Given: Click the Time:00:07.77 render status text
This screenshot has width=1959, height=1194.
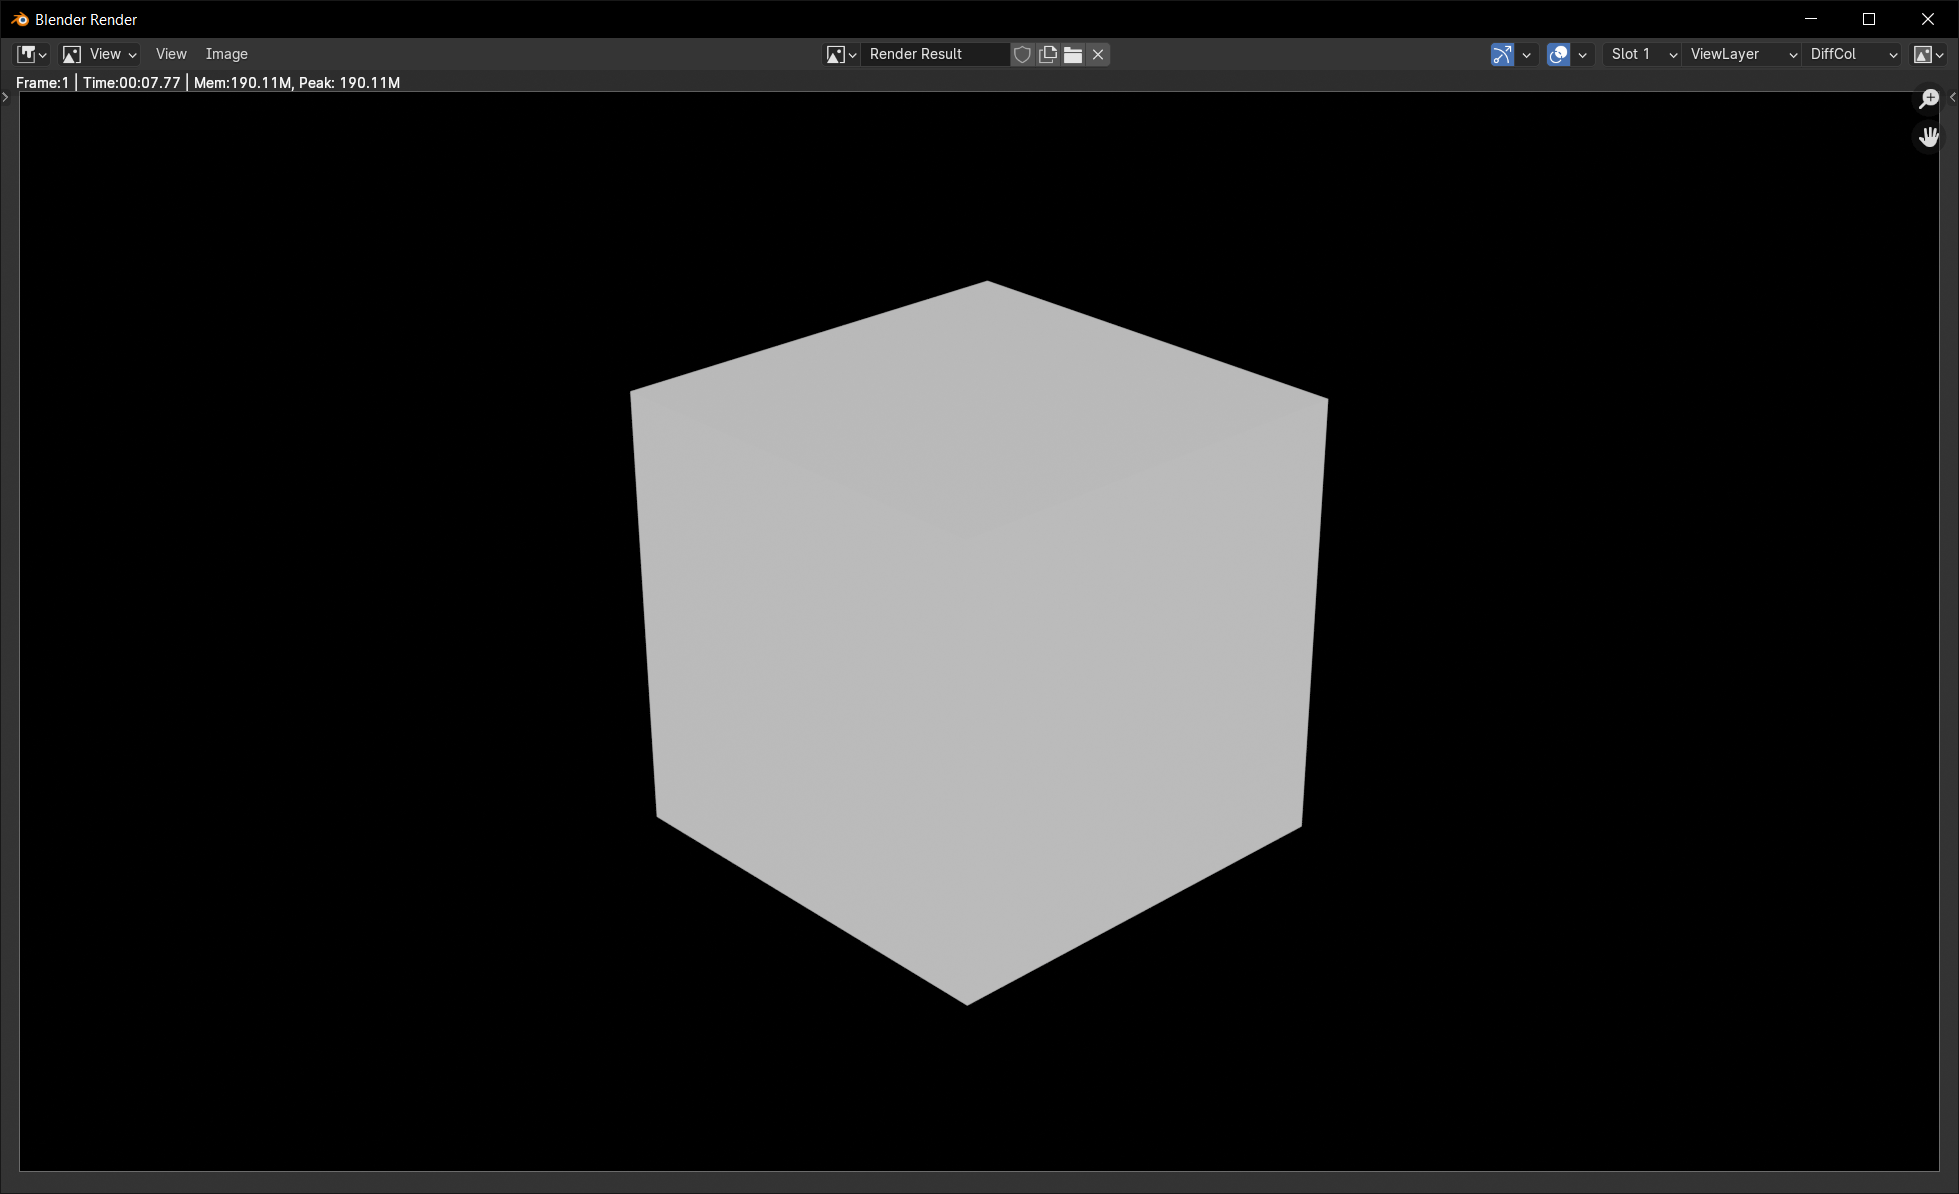Looking at the screenshot, I should [132, 83].
